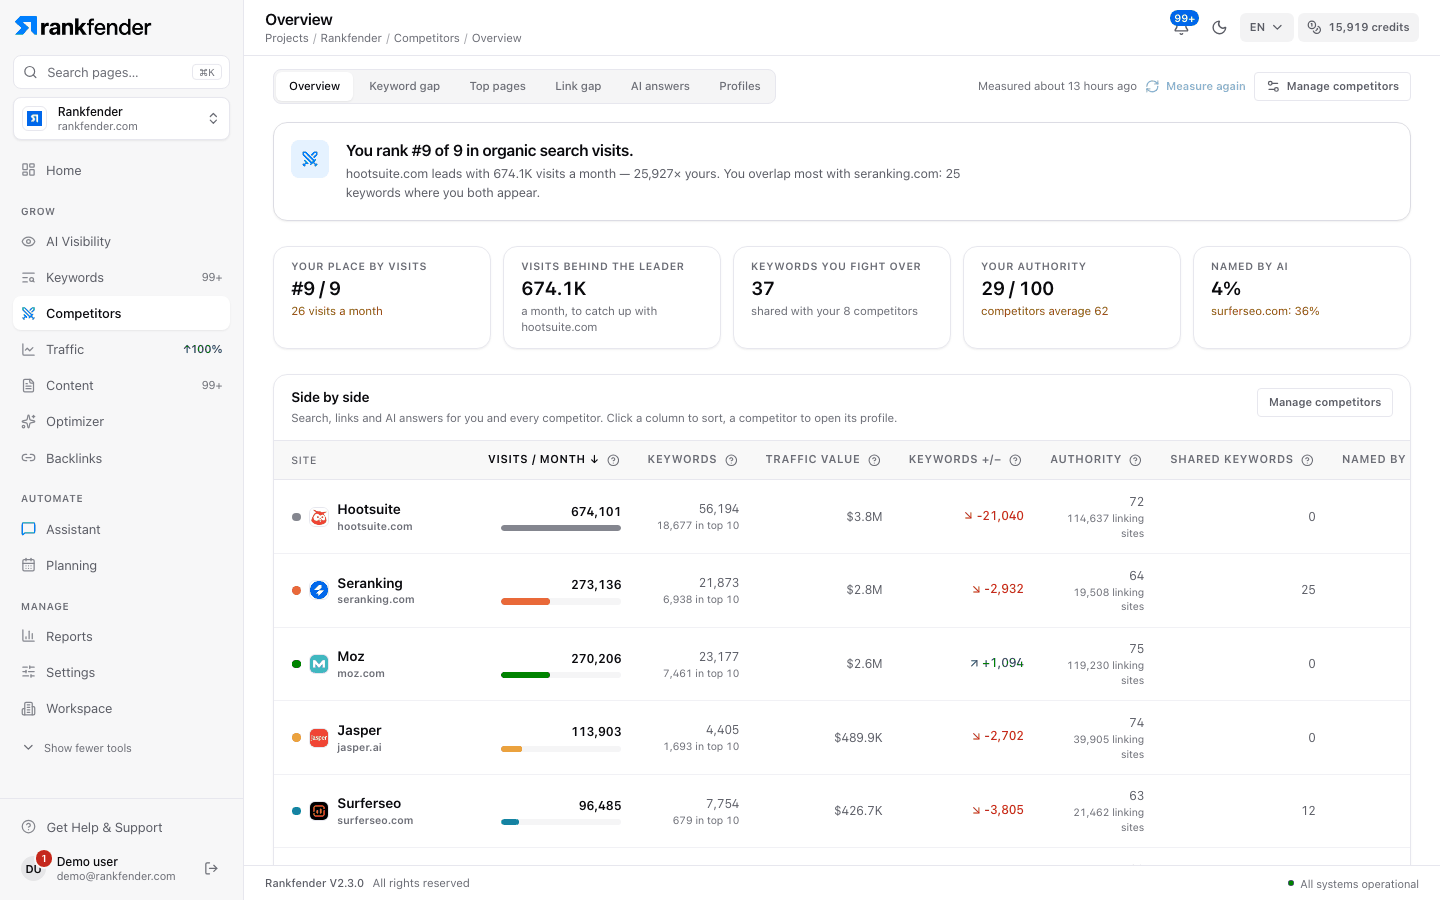The width and height of the screenshot is (1440, 900).
Task: Click Manage competitors in Side by side
Action: (1324, 402)
